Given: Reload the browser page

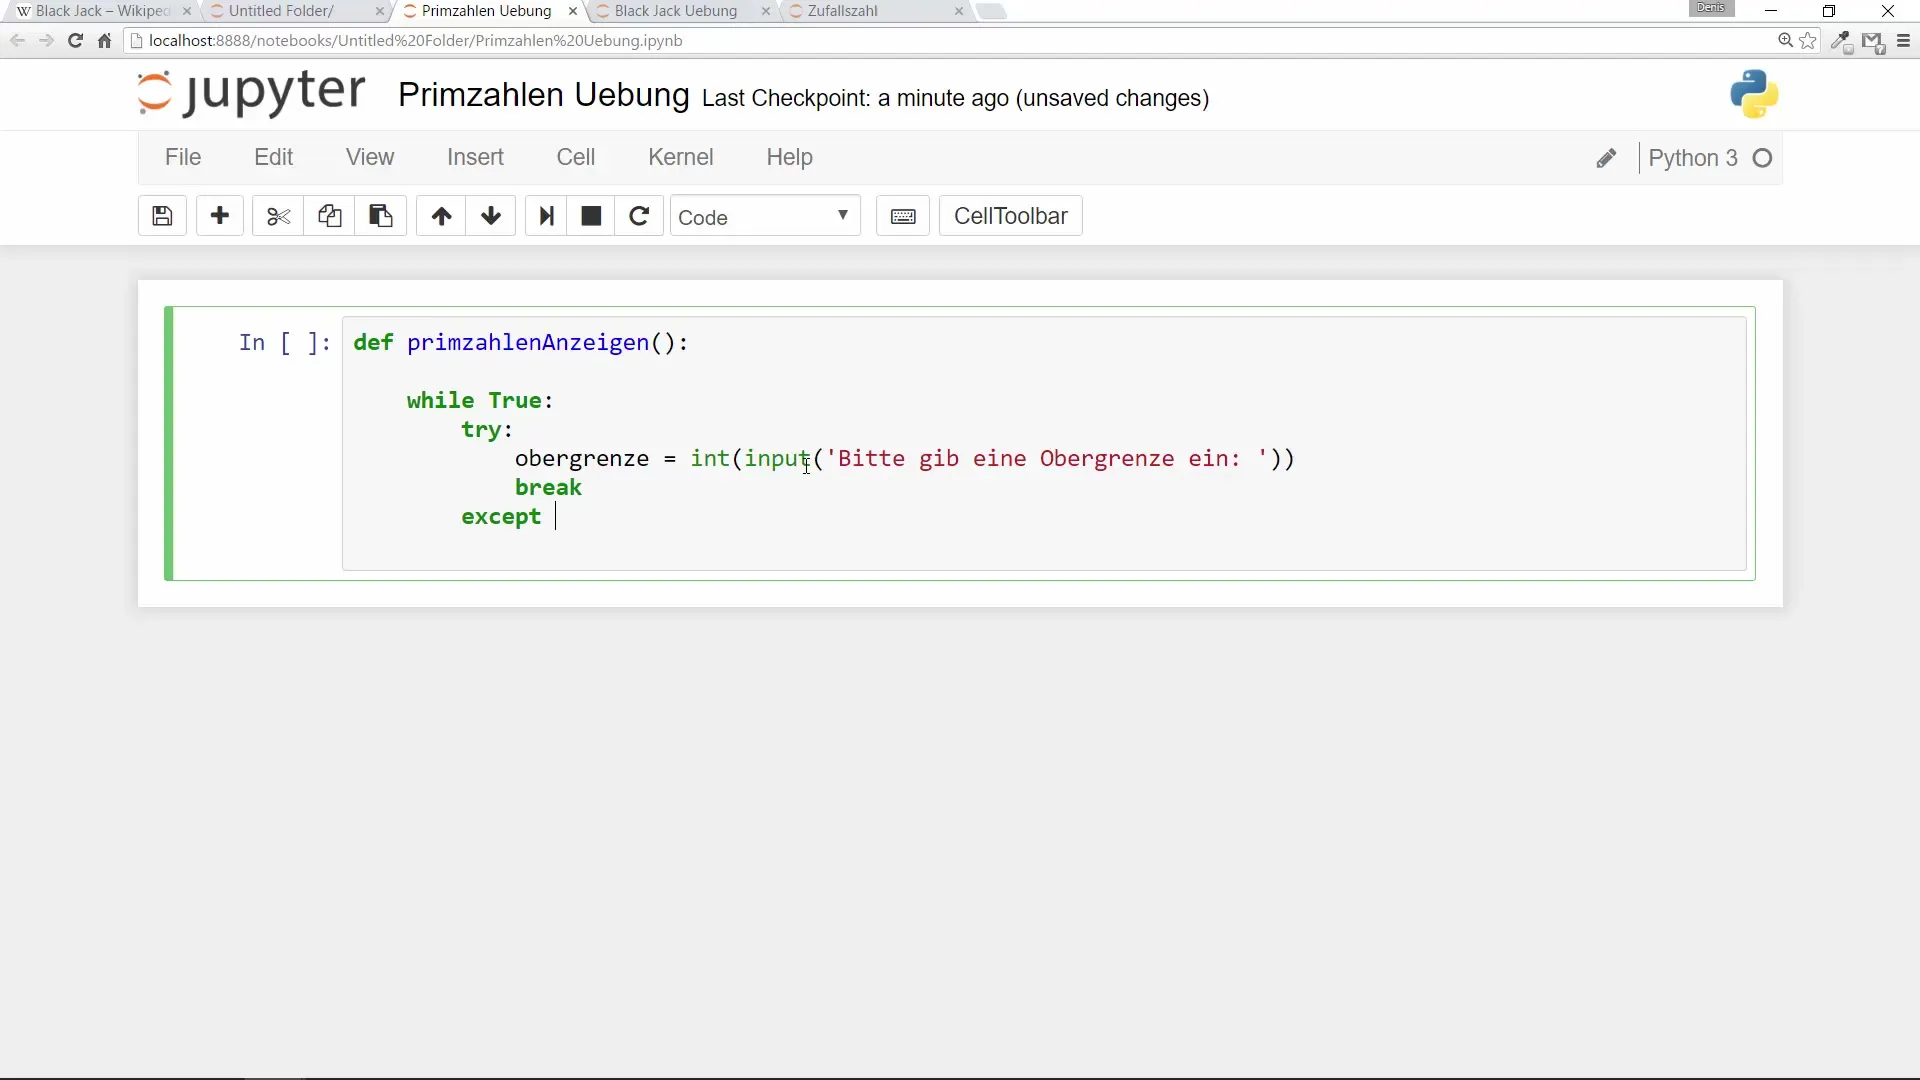Looking at the screenshot, I should coord(75,41).
